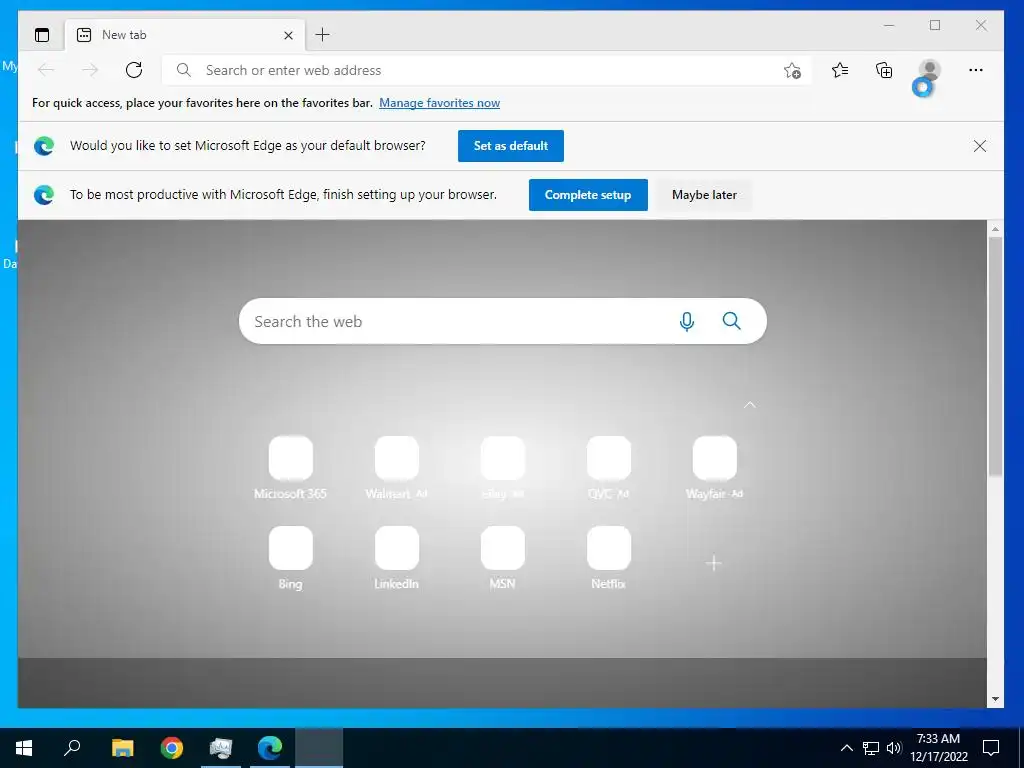This screenshot has height=768, width=1024.
Task: Open a new tab with plus button
Action: coord(323,35)
